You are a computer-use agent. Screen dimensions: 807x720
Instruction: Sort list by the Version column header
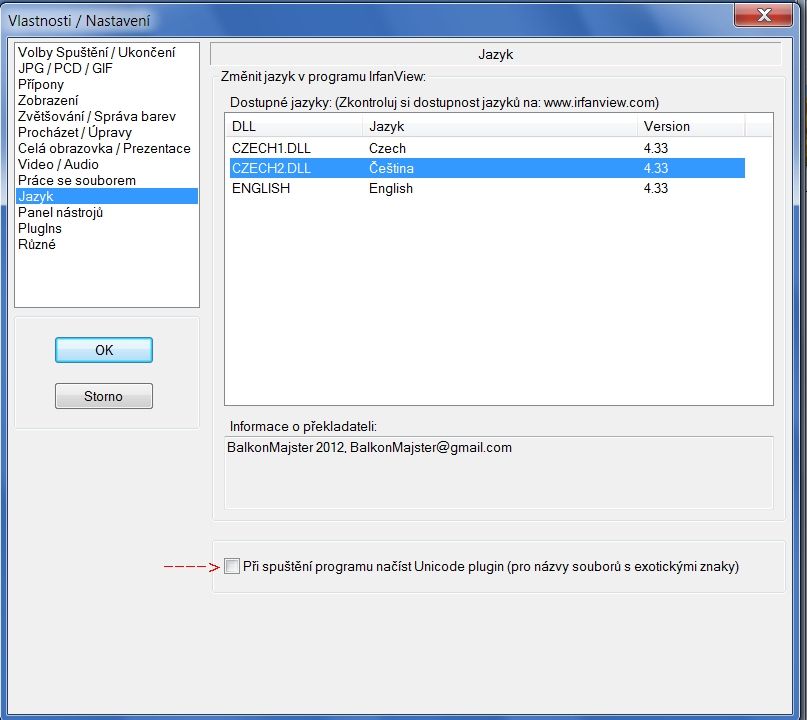(691, 126)
